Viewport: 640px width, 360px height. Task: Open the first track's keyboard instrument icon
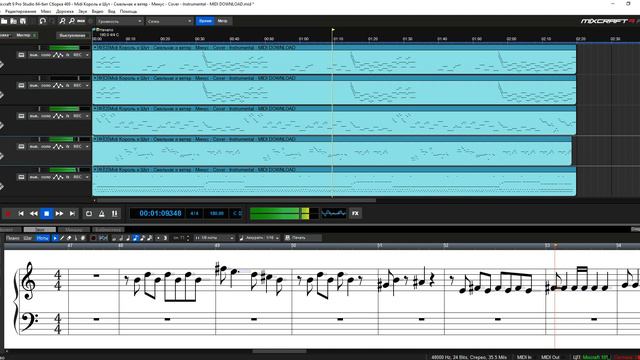point(21,55)
